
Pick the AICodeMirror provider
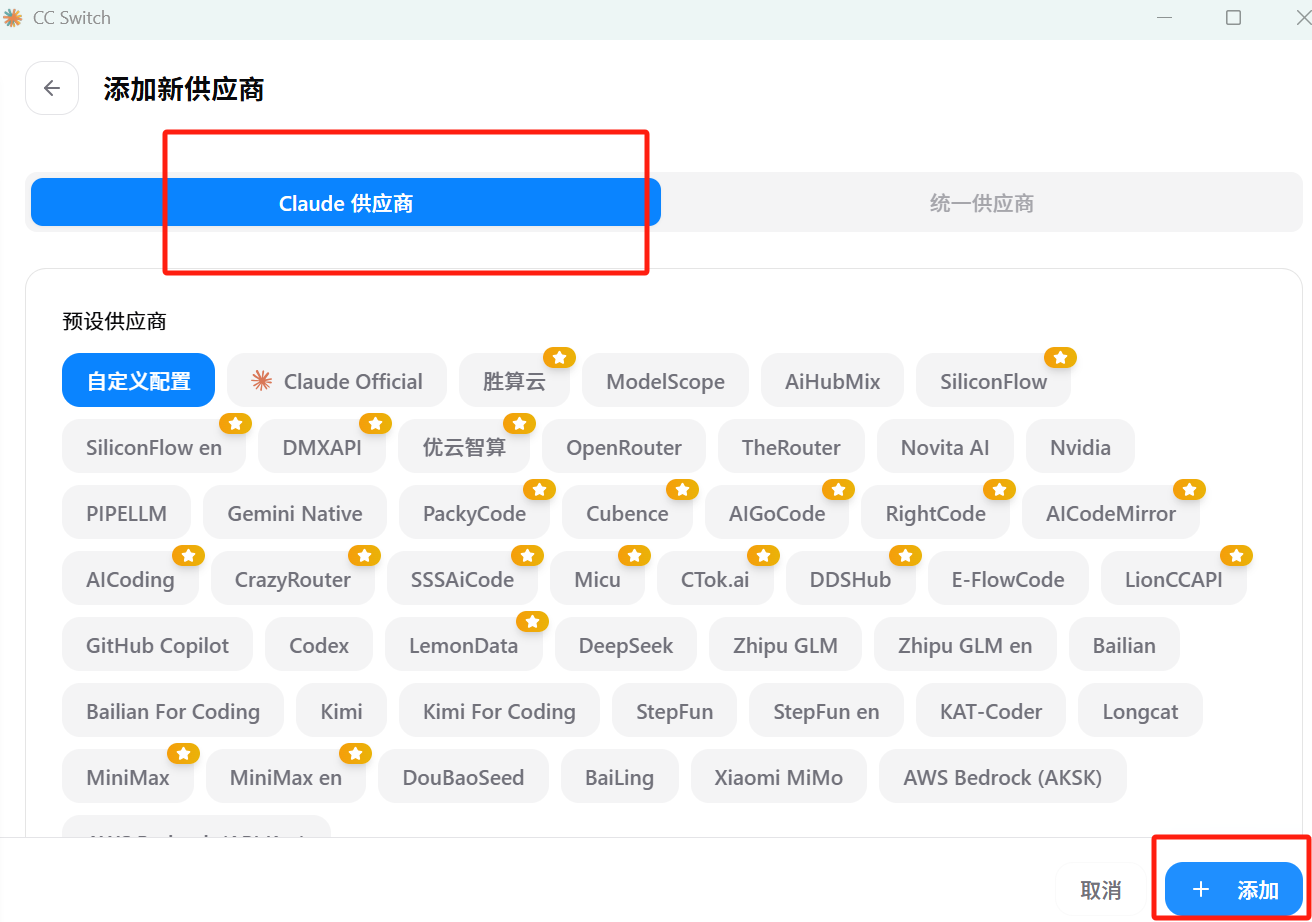(1111, 513)
